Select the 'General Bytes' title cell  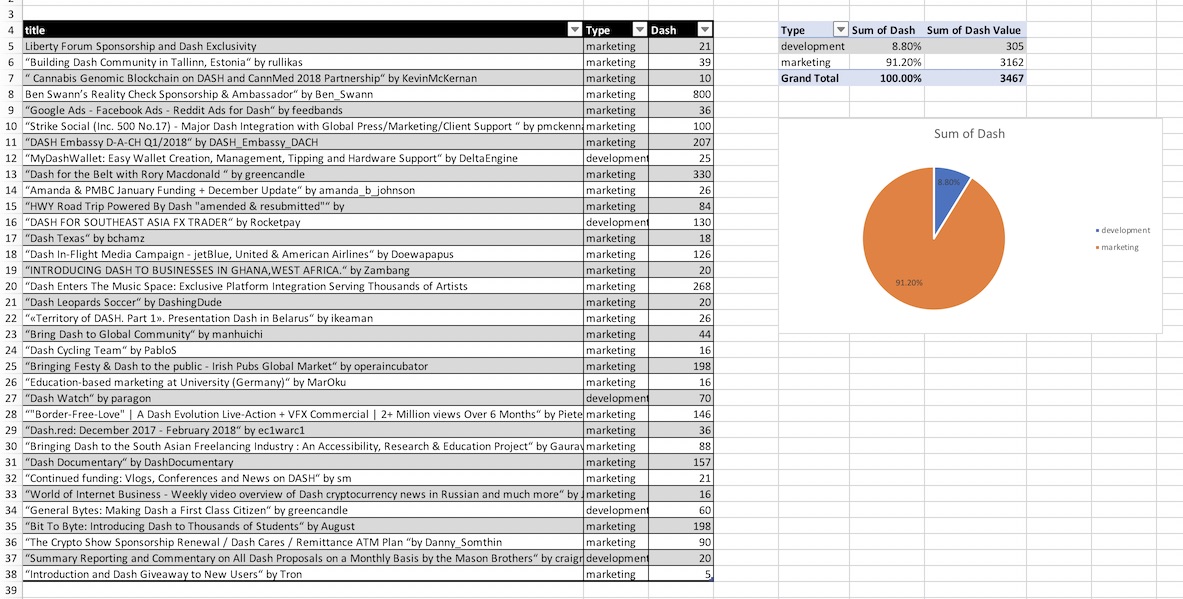[x=303, y=510]
